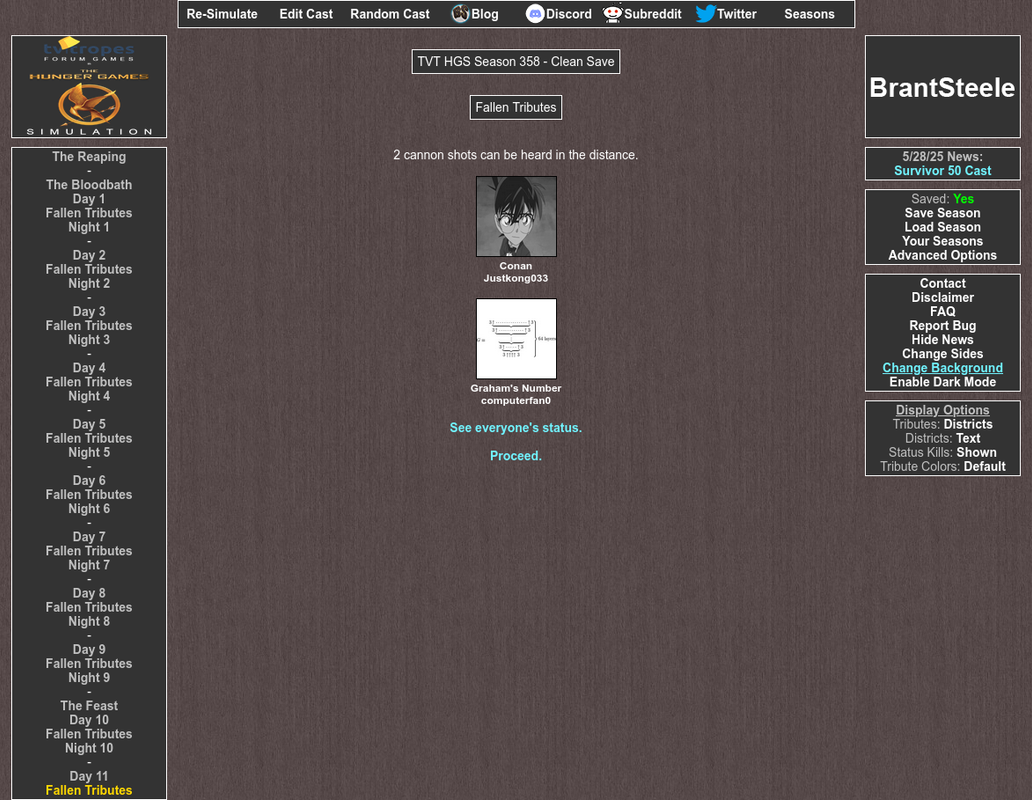Open See everyone's status link
The image size is (1032, 800).
[x=516, y=428]
